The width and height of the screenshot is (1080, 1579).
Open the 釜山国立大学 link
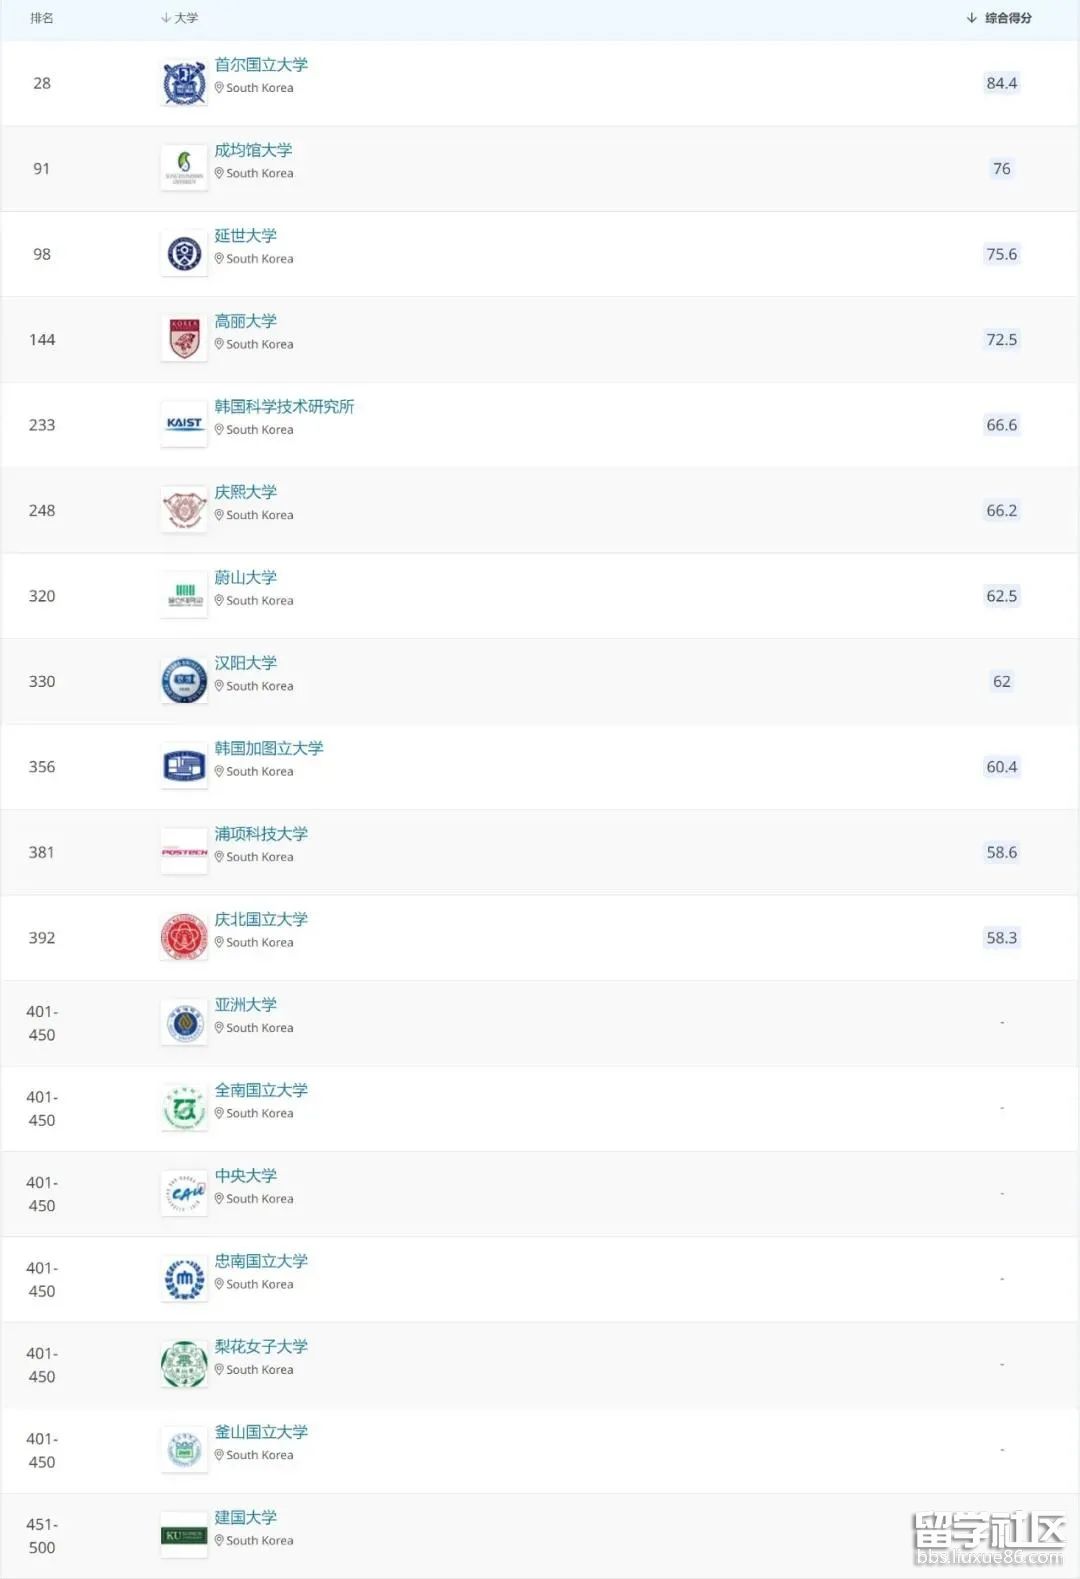[261, 1432]
